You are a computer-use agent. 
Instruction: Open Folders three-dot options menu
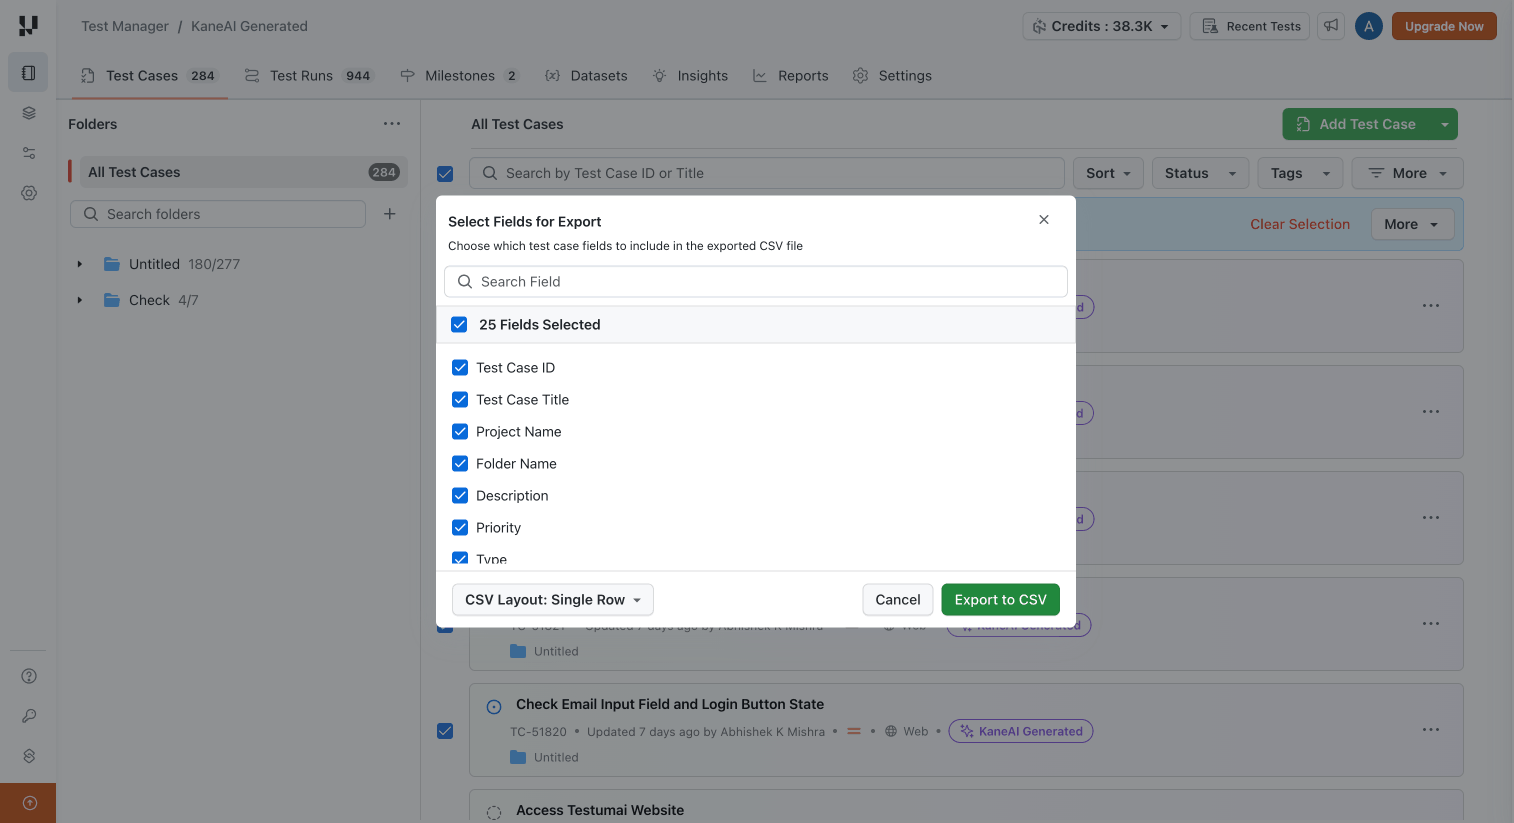392,124
